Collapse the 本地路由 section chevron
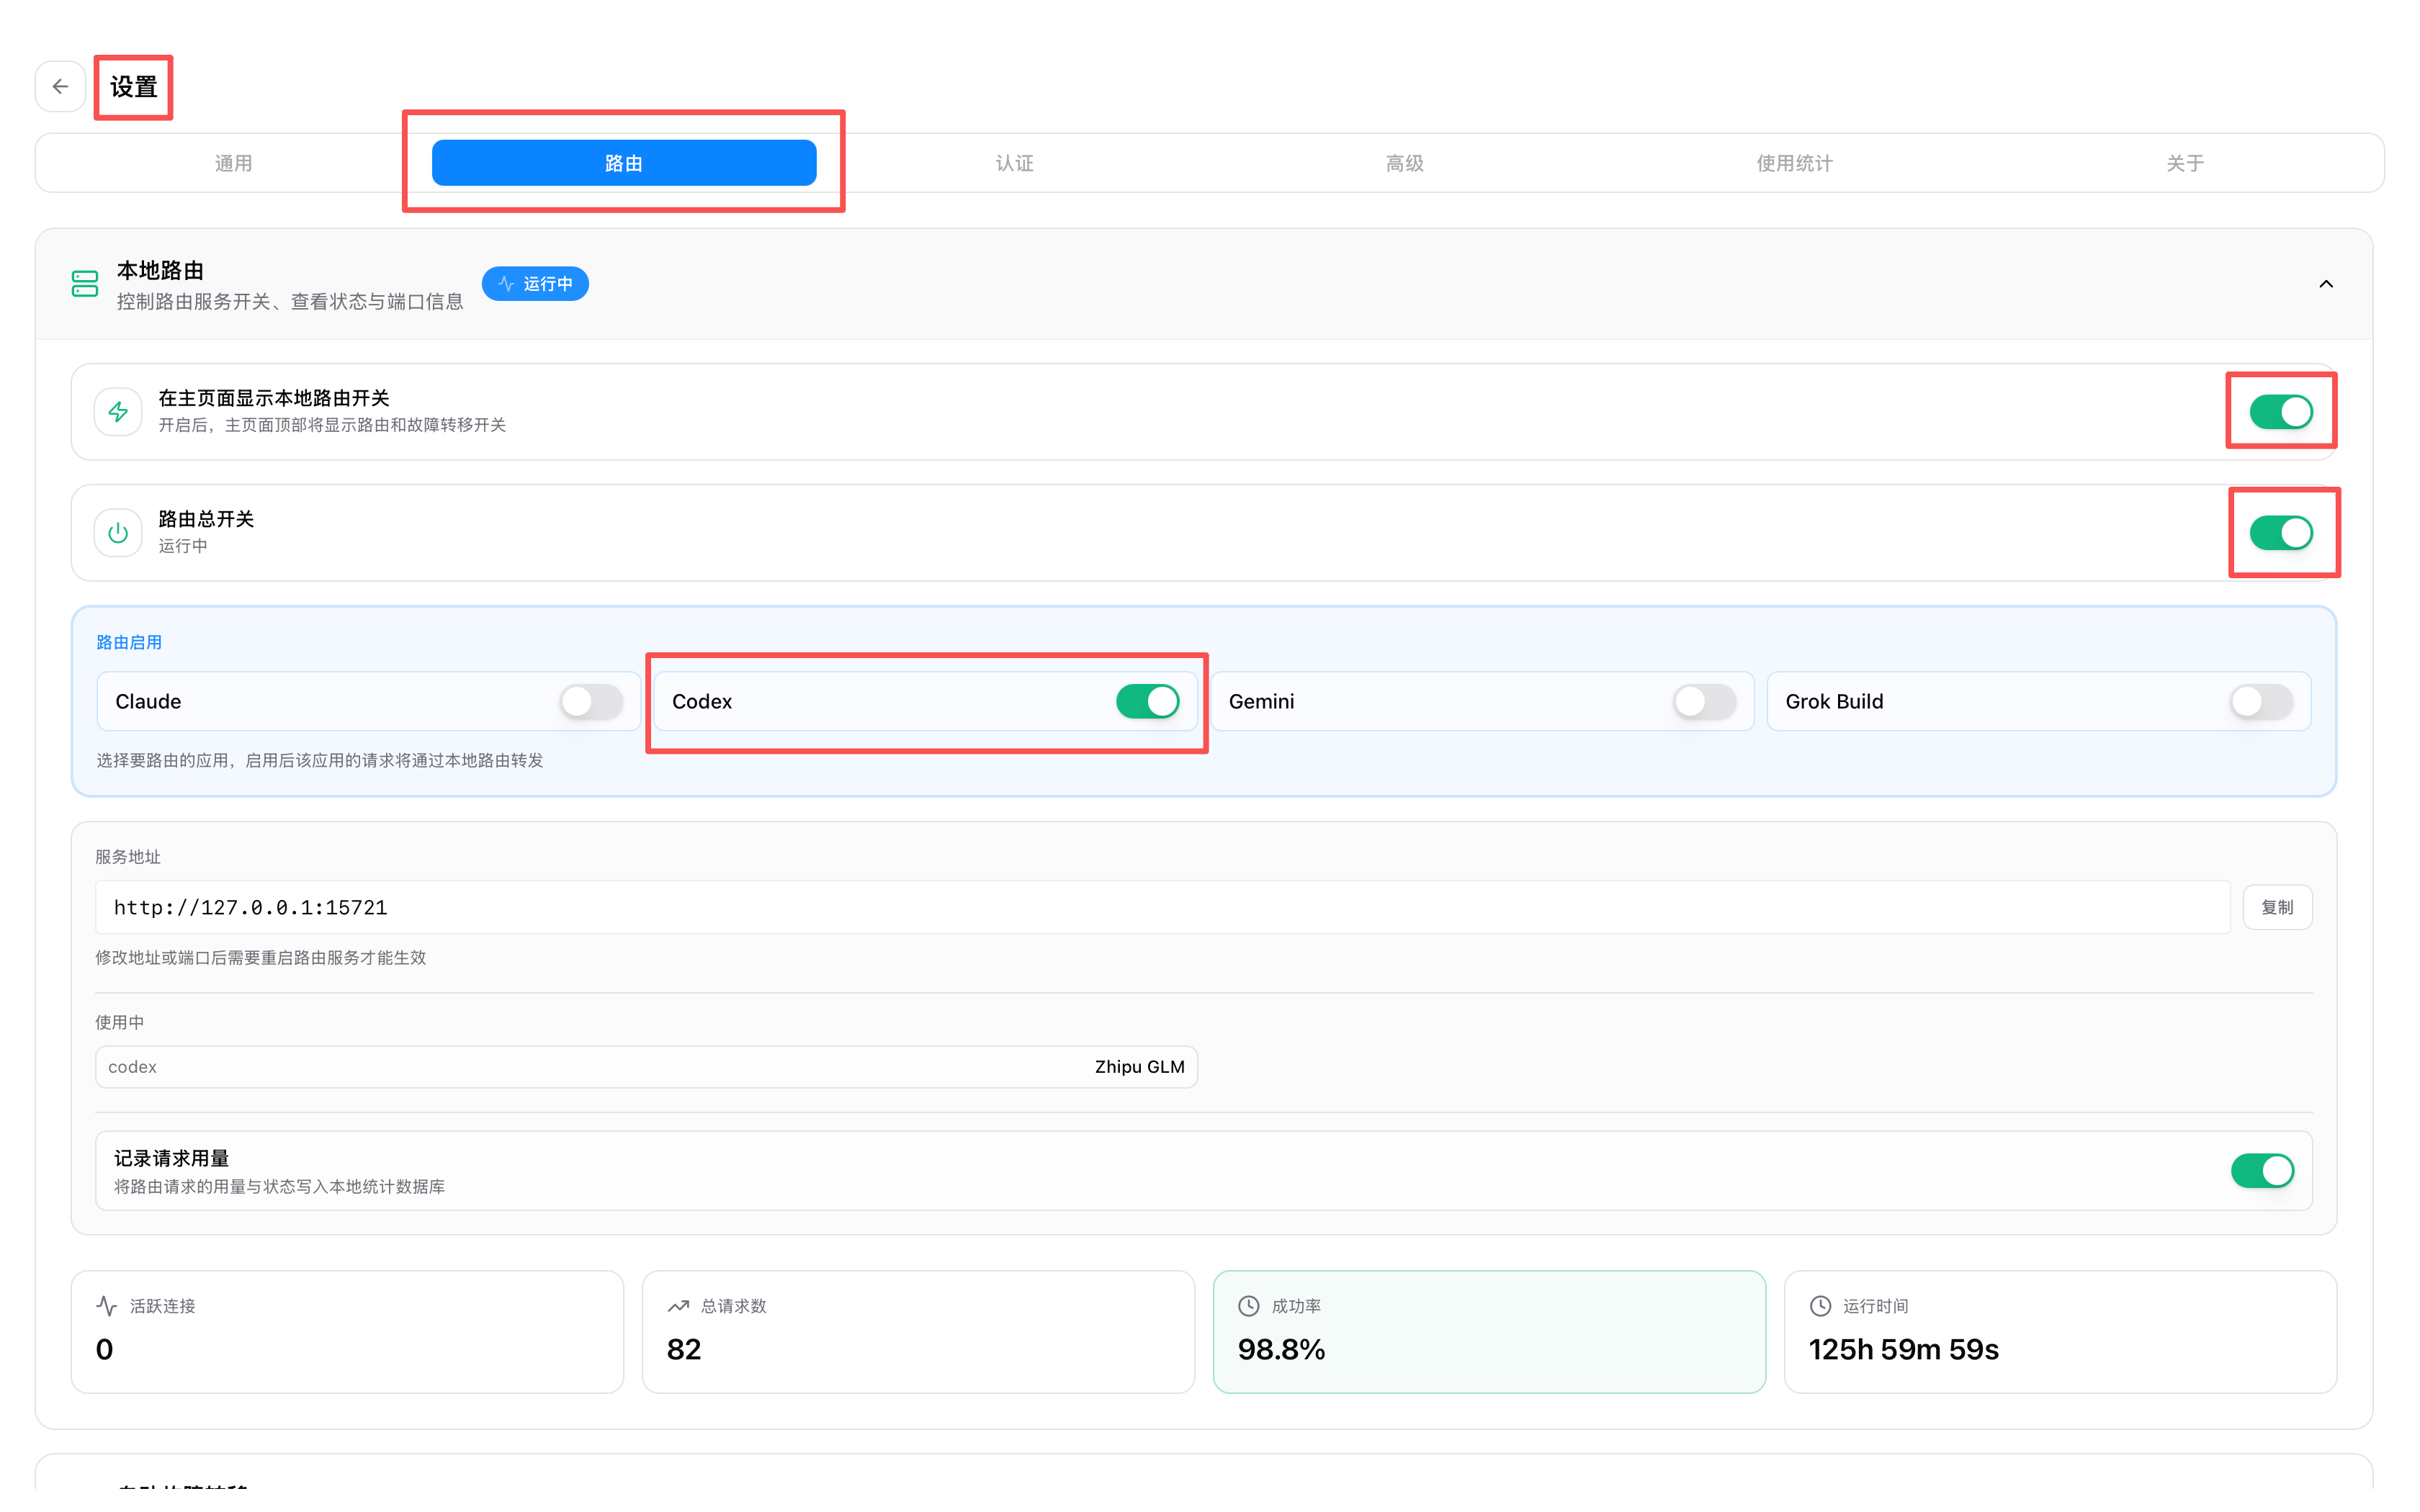 pos(2326,284)
